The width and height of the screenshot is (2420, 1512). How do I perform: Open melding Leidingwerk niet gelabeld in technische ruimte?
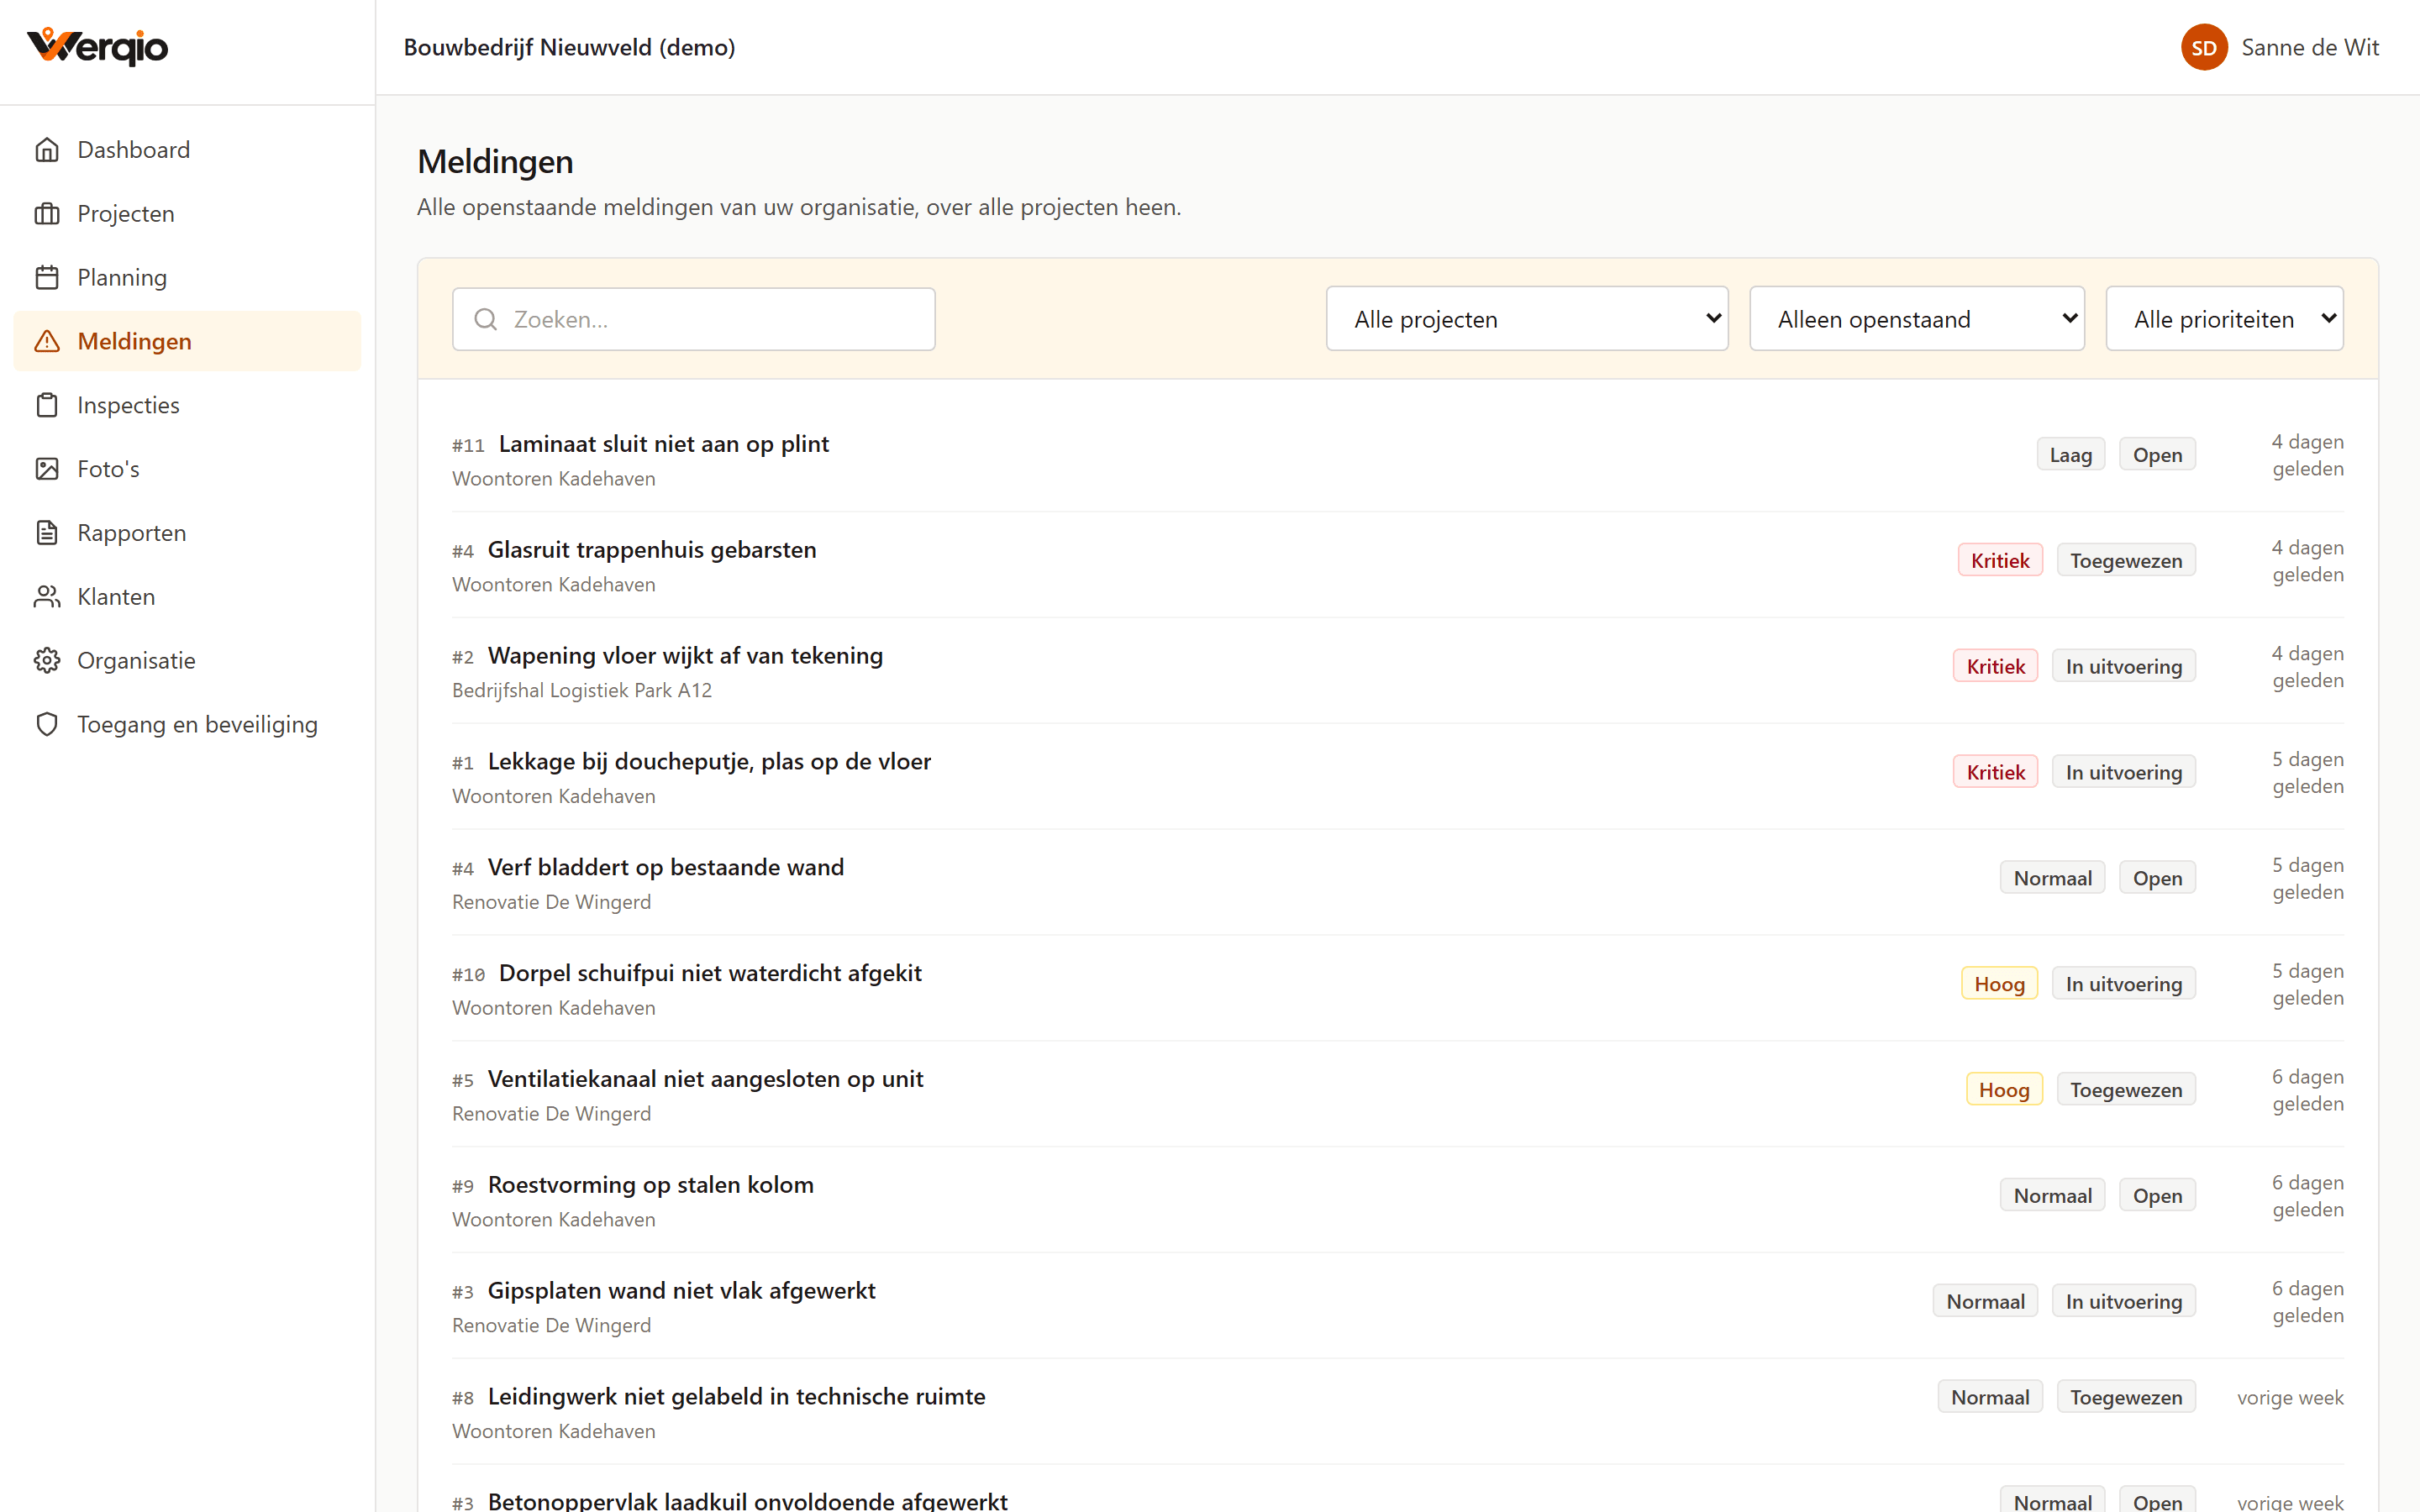click(736, 1397)
